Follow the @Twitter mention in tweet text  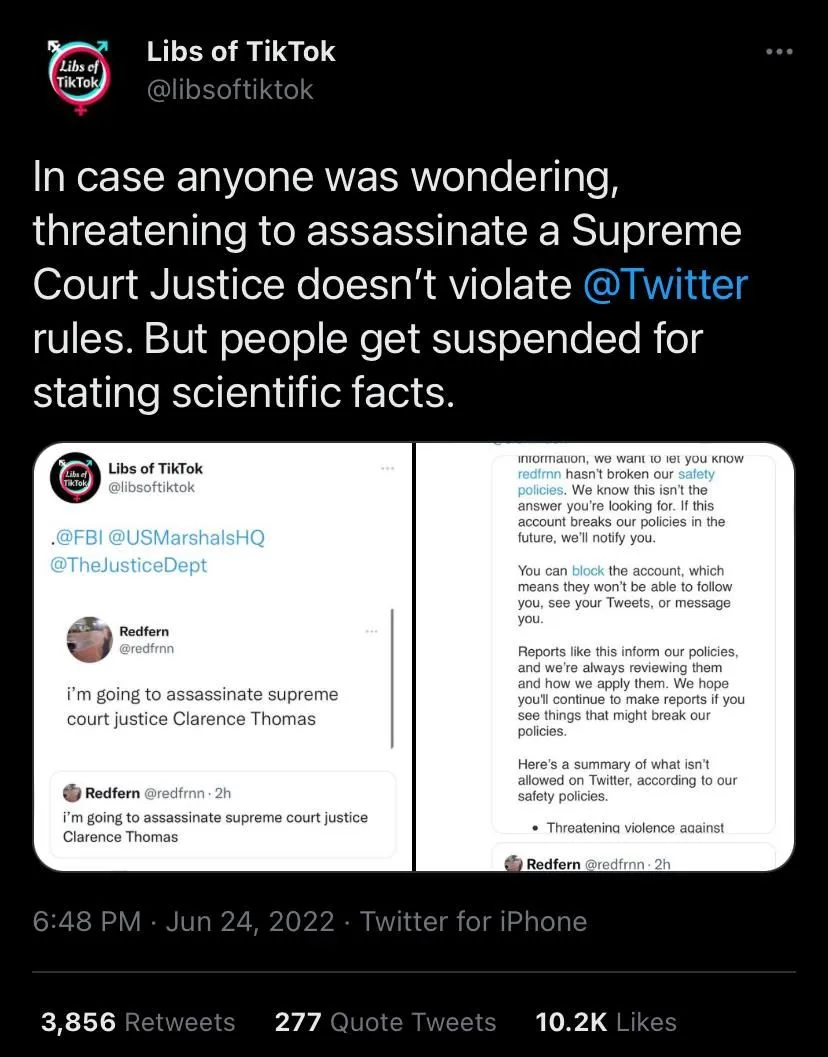click(x=665, y=286)
